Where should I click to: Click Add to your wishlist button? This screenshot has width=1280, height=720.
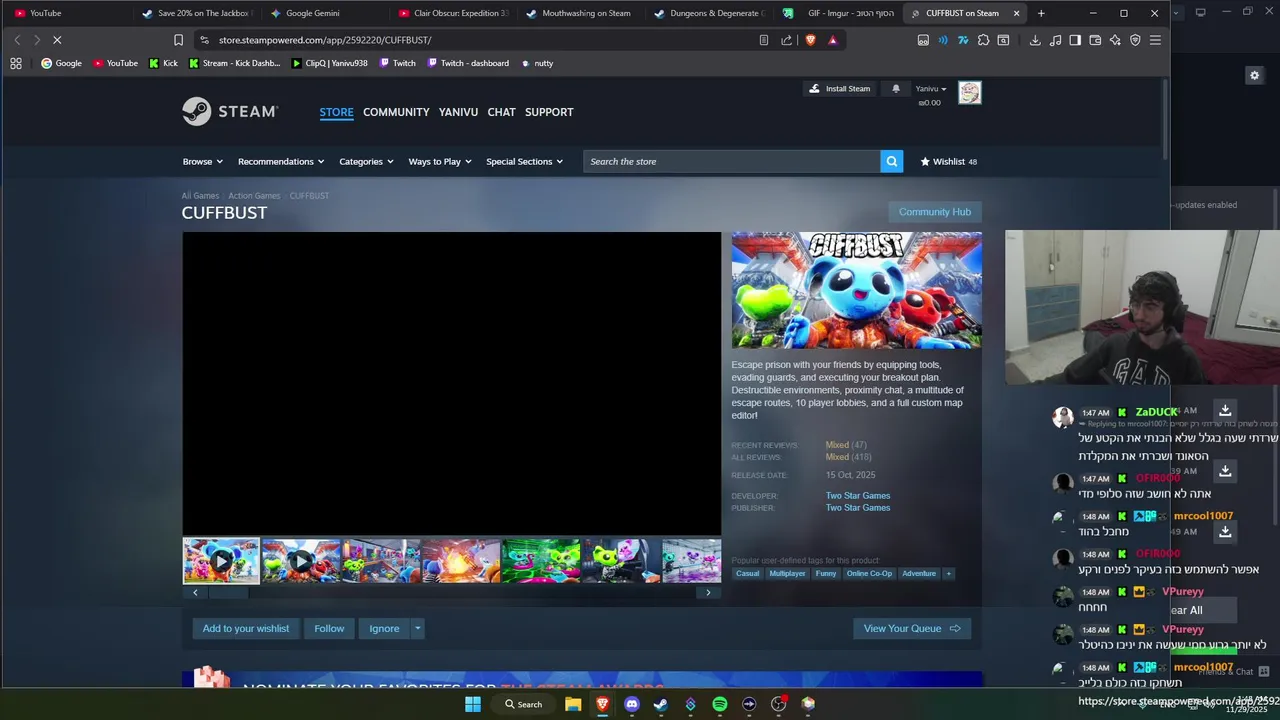tap(245, 628)
